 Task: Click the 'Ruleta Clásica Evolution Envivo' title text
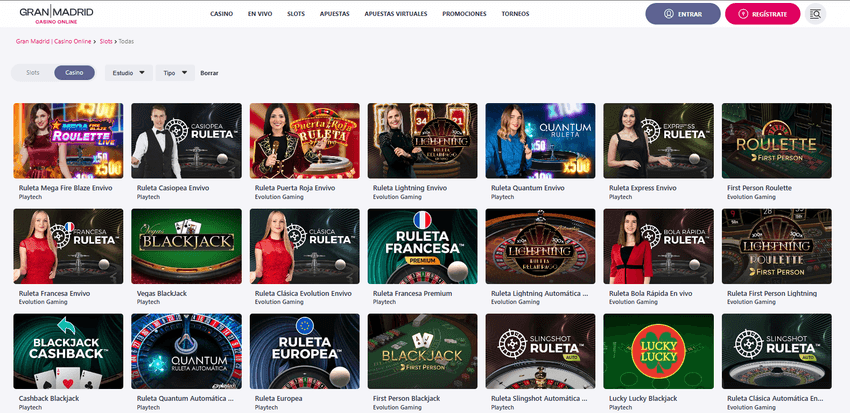pos(303,293)
